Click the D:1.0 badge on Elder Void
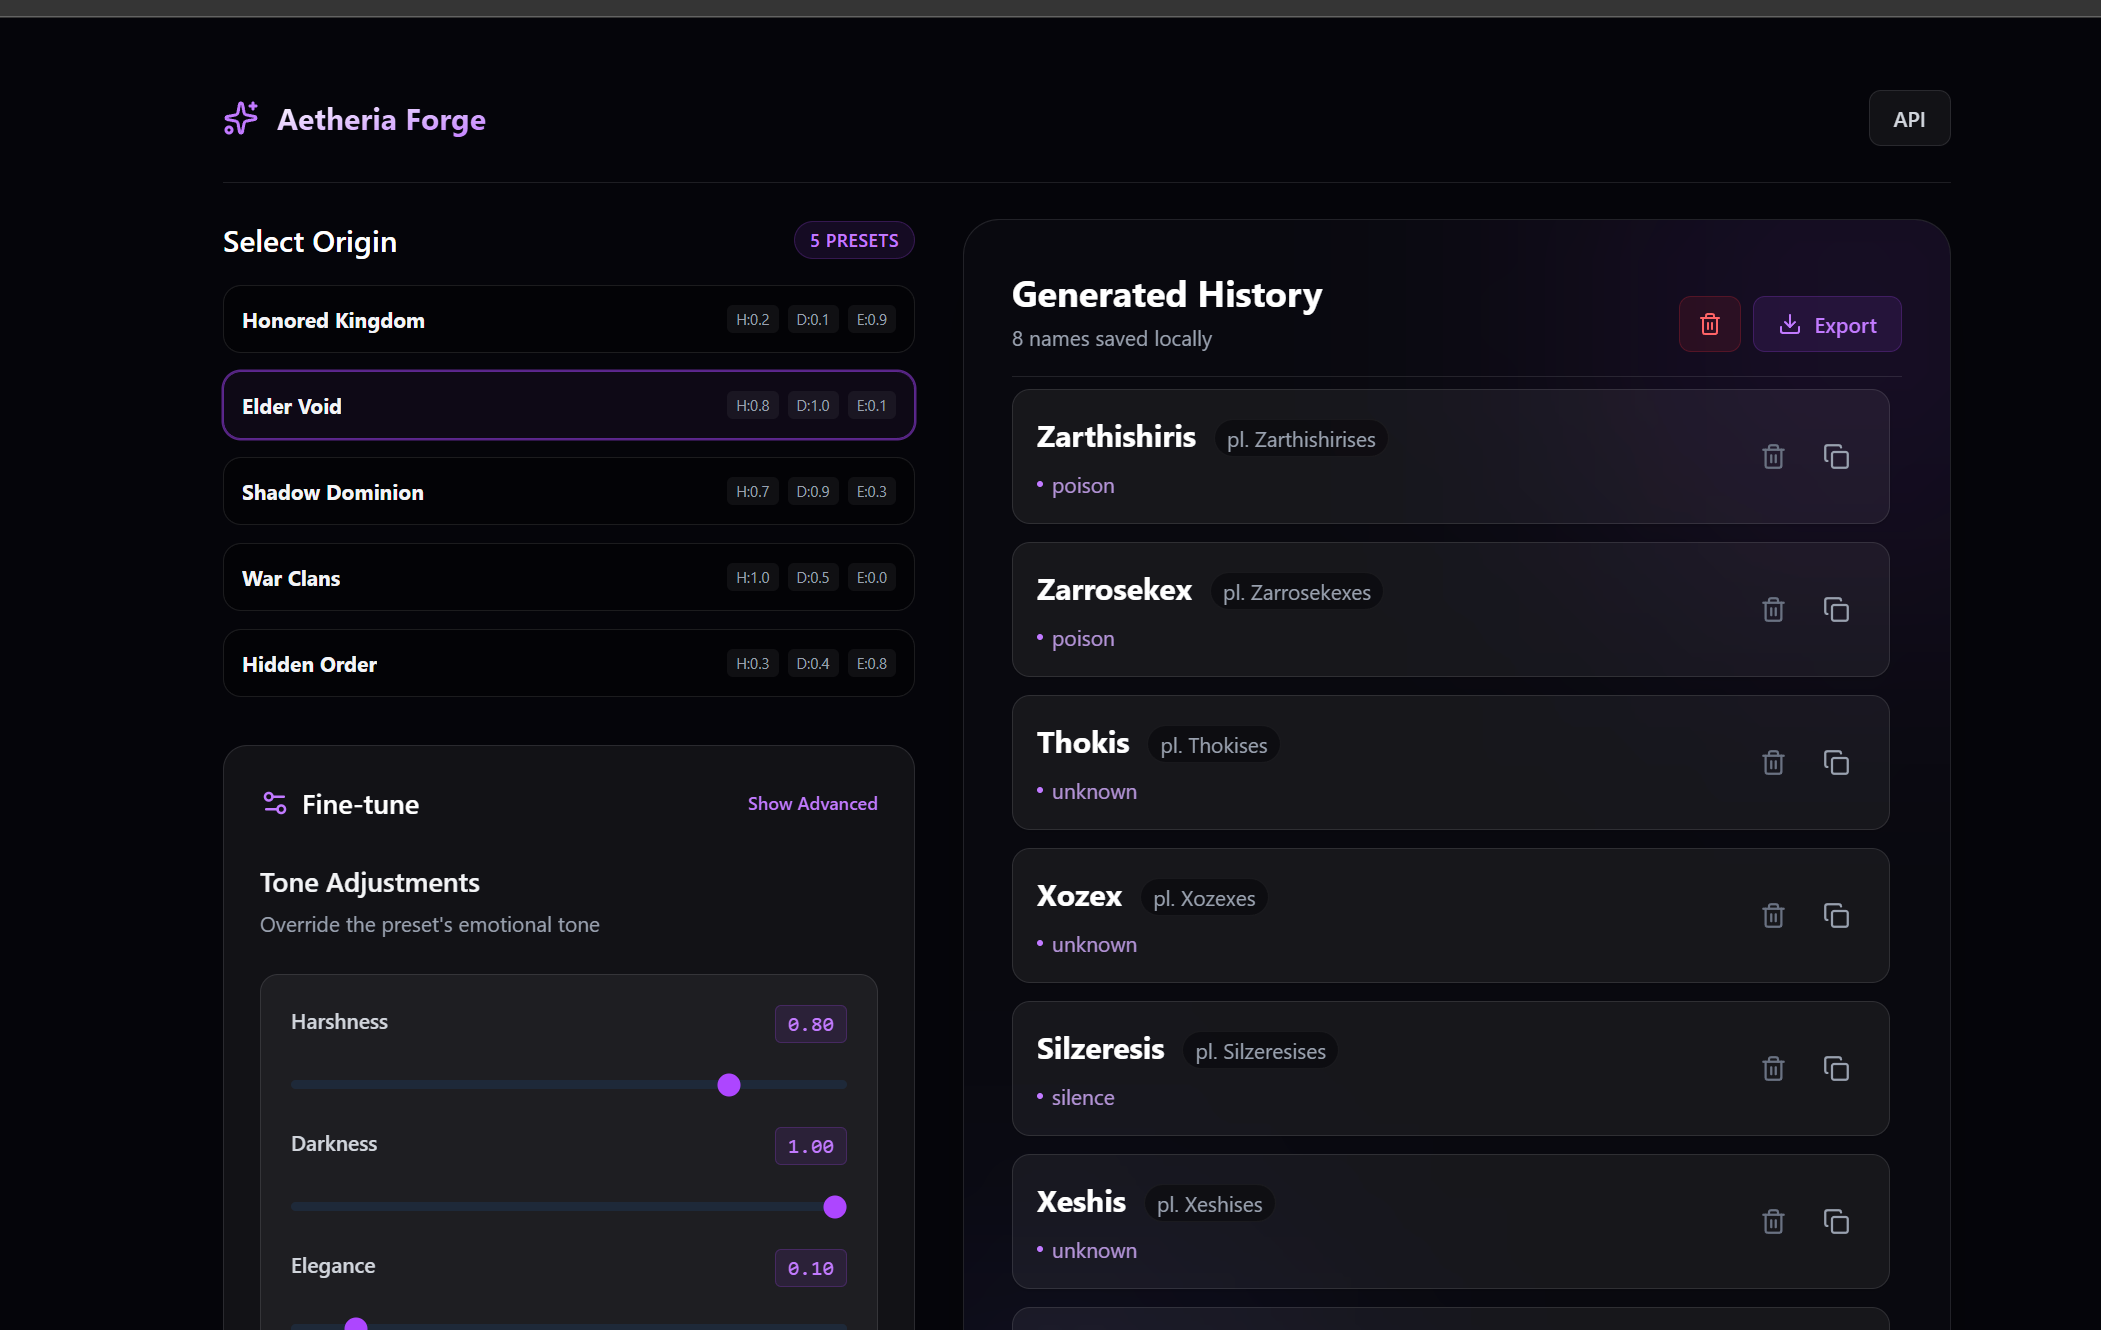2101x1330 pixels. 813,406
